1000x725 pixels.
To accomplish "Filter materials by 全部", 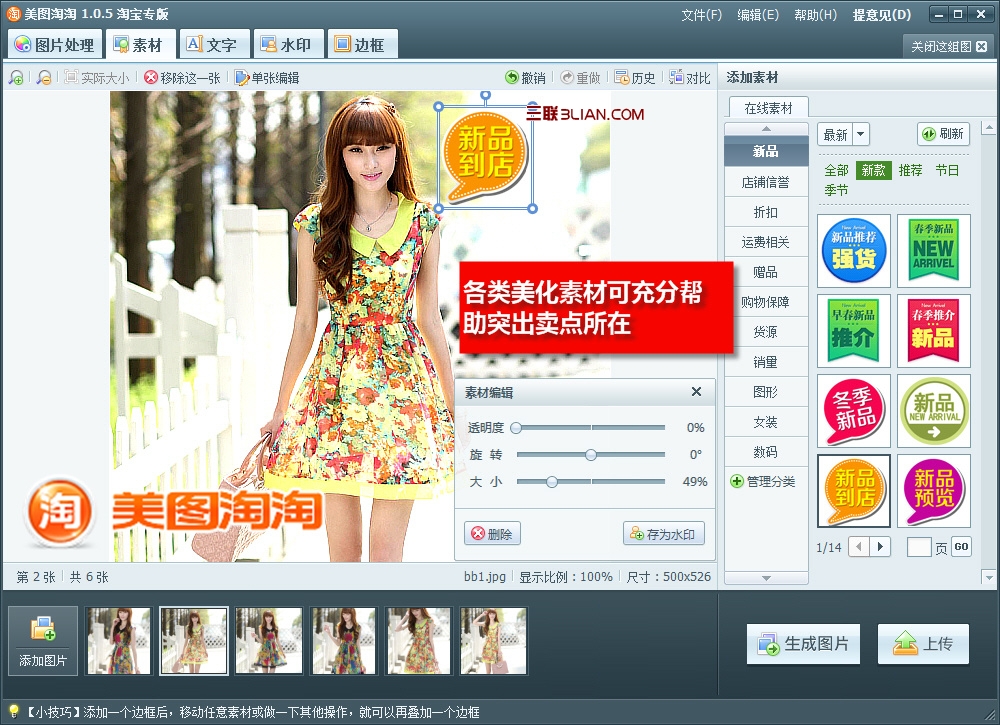I will coord(836,170).
